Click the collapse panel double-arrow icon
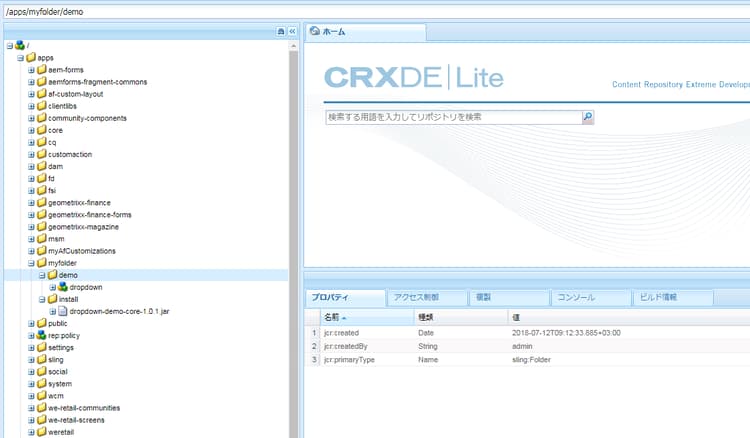Screen dimensions: 750x438 [292, 32]
